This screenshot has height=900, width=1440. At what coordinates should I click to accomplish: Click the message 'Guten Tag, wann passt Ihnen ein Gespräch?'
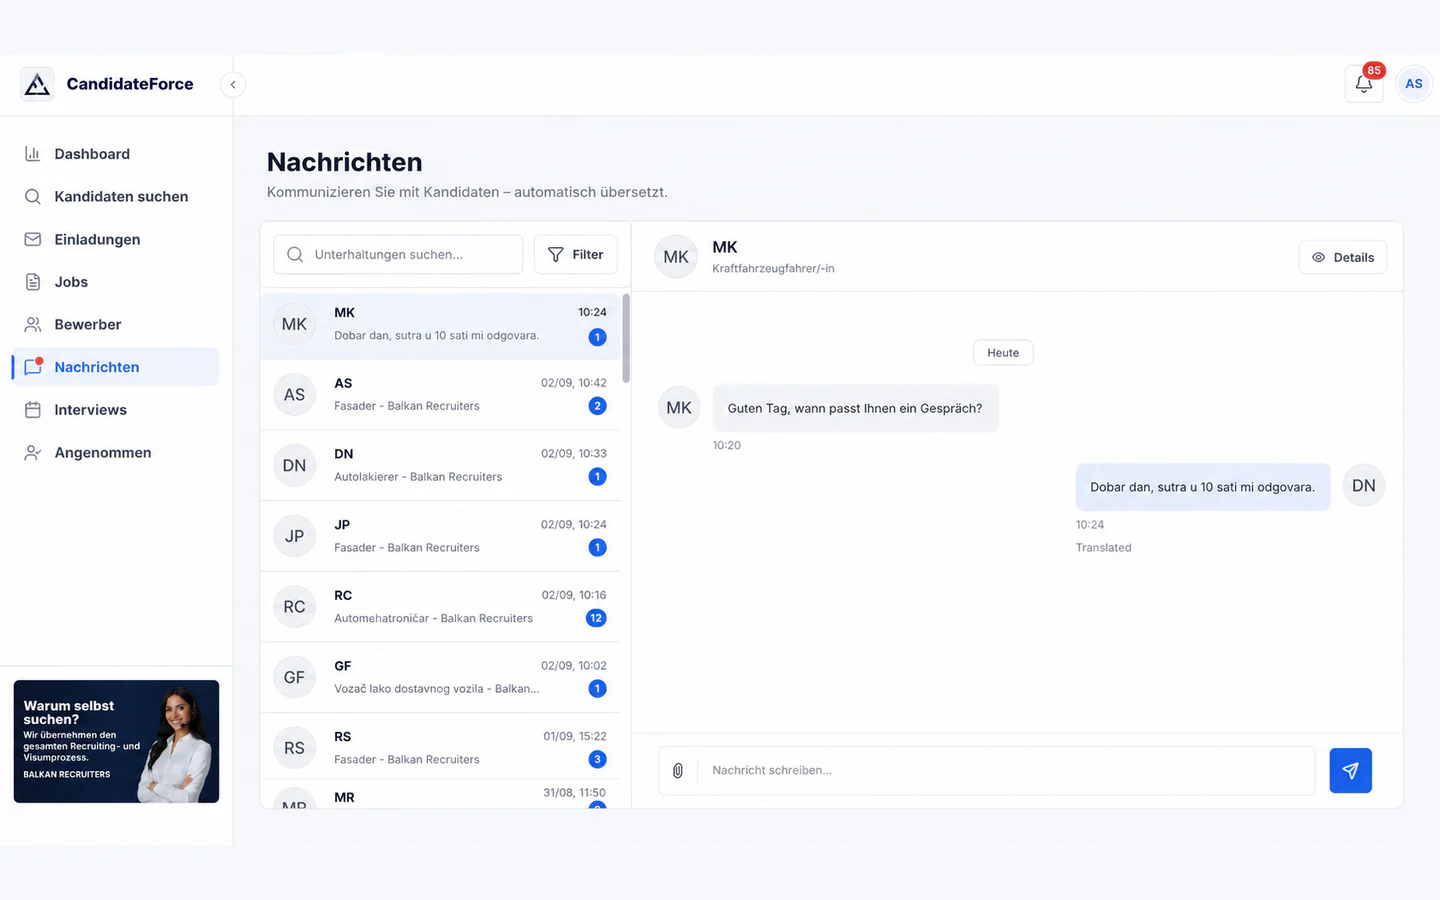tap(855, 408)
